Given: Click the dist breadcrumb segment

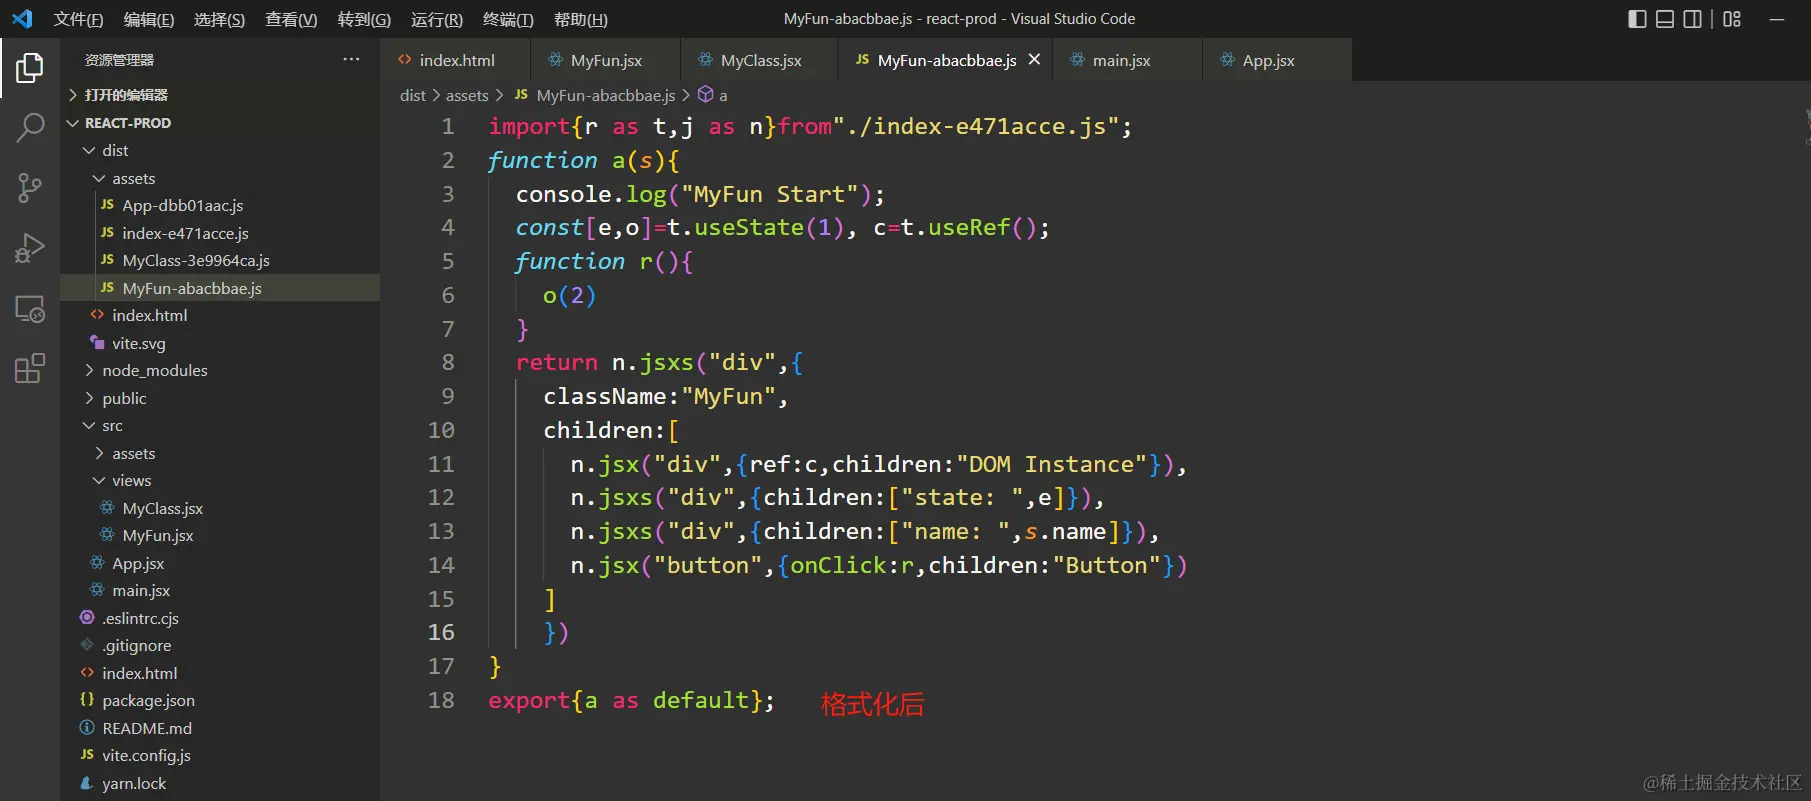Looking at the screenshot, I should [x=412, y=95].
